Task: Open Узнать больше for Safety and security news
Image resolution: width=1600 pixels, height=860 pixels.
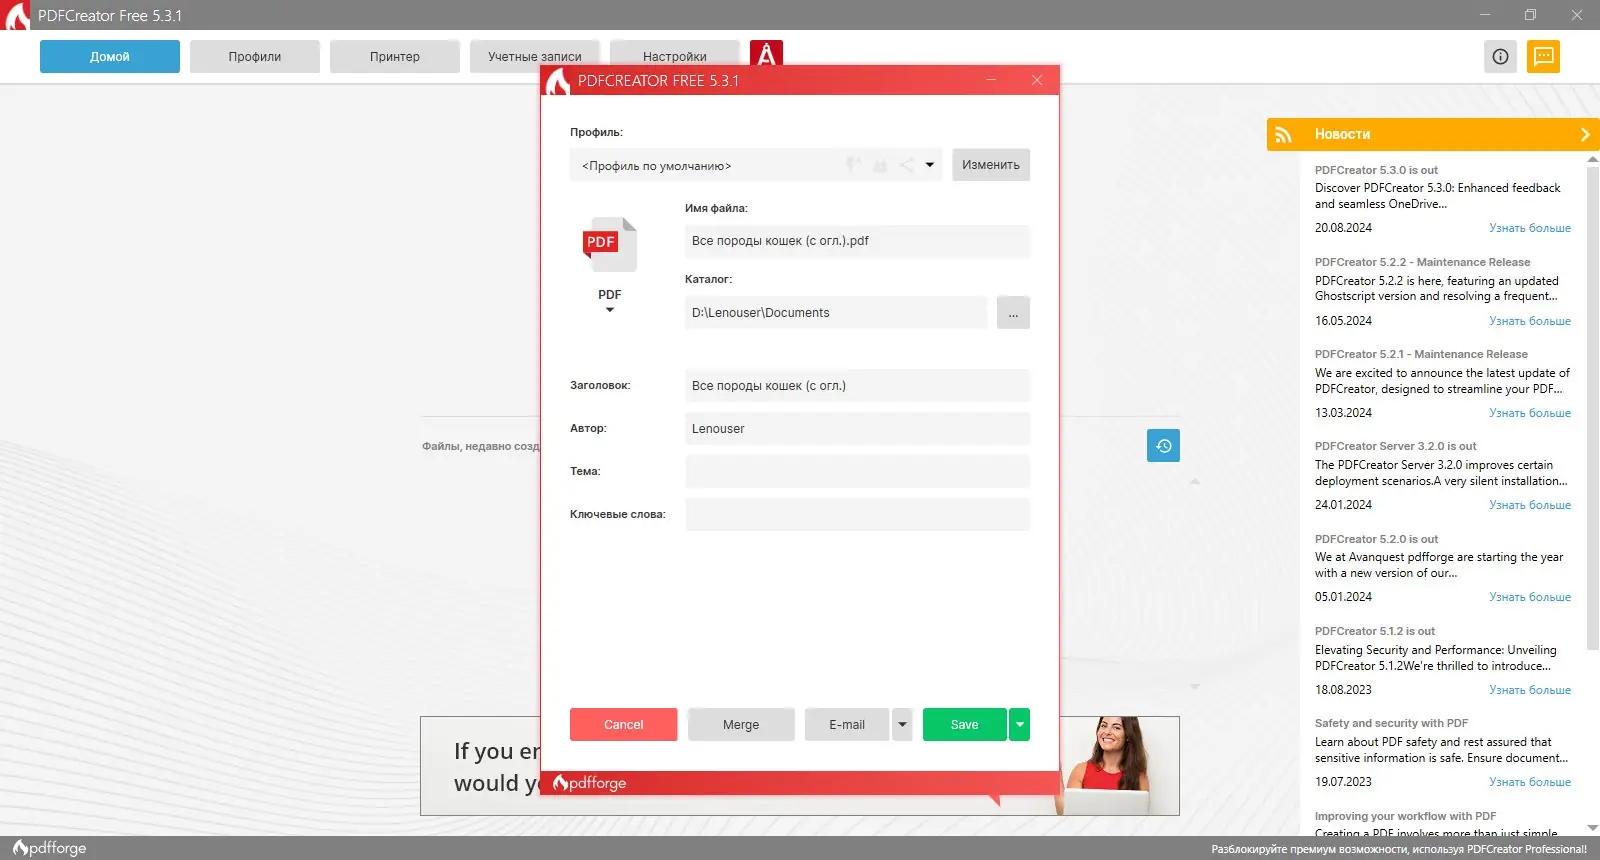Action: pyautogui.click(x=1530, y=782)
